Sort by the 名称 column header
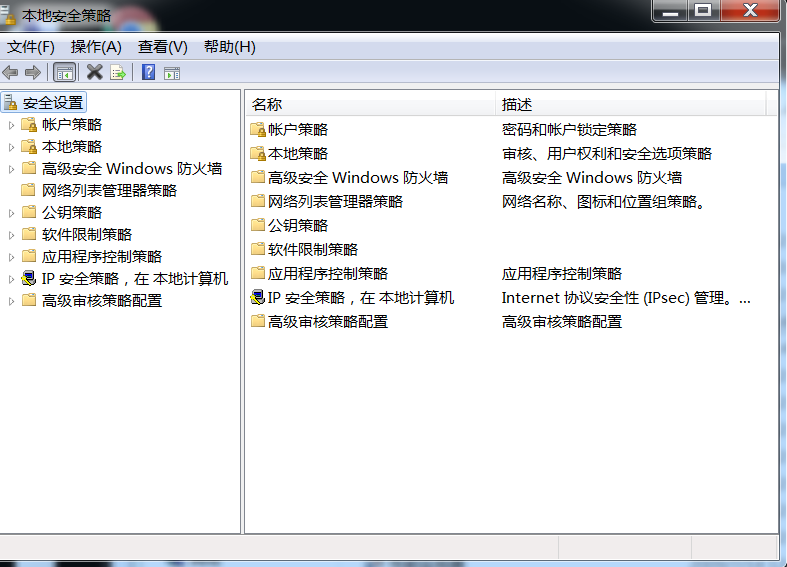 370,104
